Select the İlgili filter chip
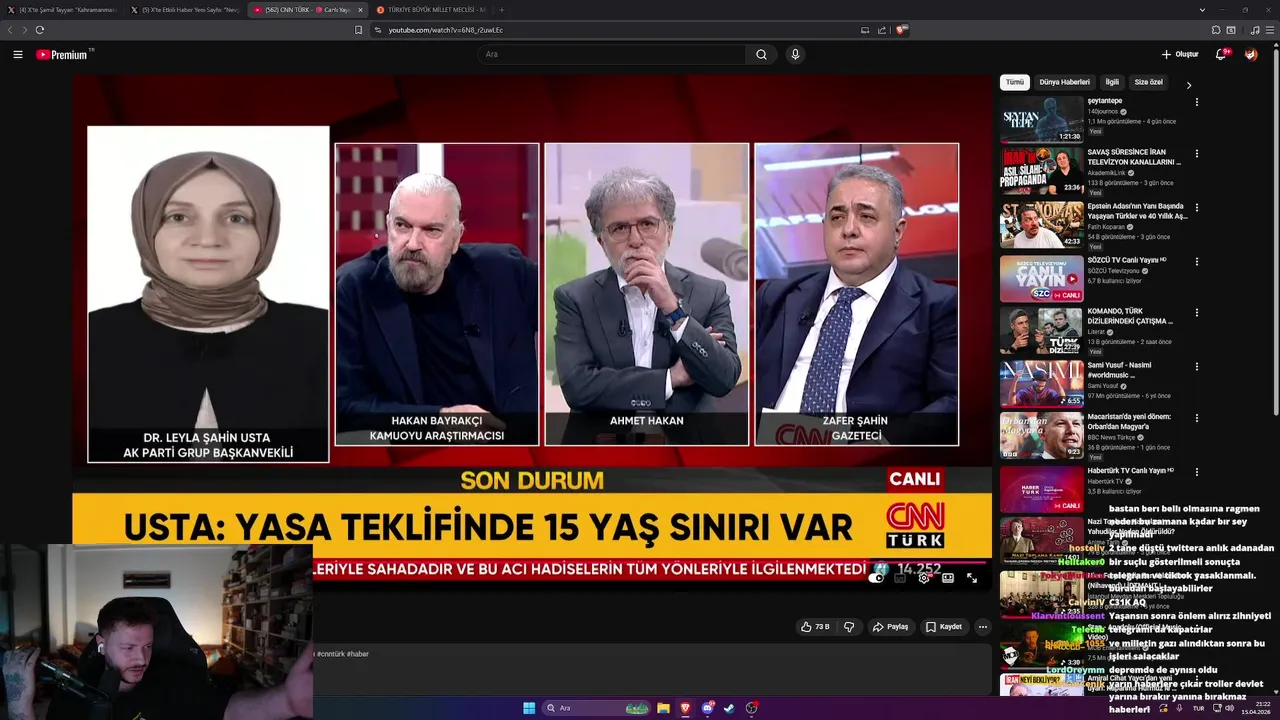Screen dimensions: 1280x720 click(x=1112, y=82)
